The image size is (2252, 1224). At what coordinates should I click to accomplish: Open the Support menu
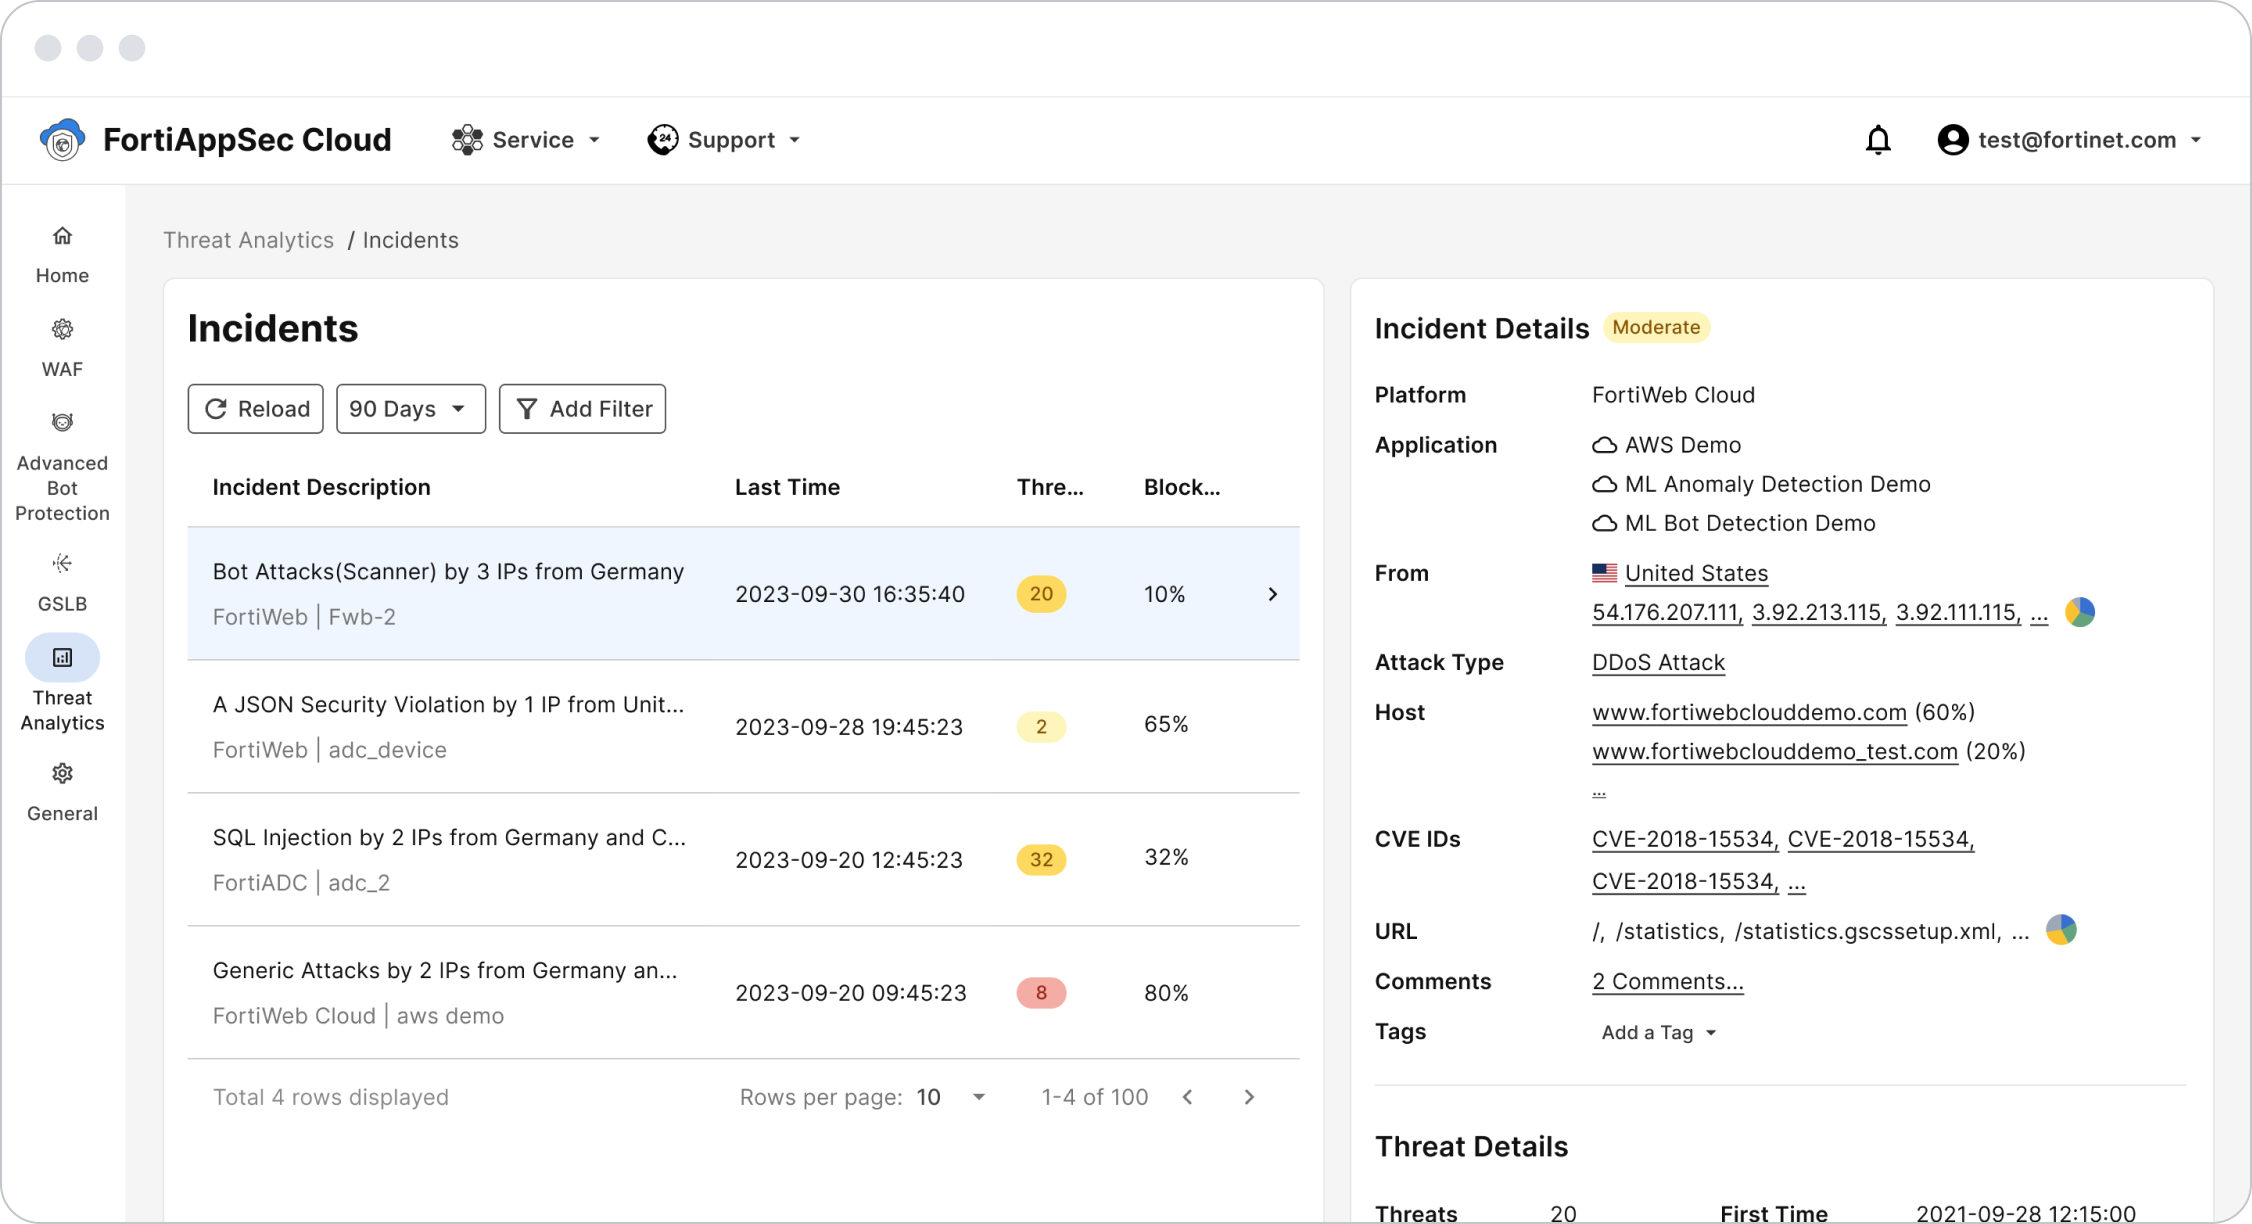tap(724, 139)
